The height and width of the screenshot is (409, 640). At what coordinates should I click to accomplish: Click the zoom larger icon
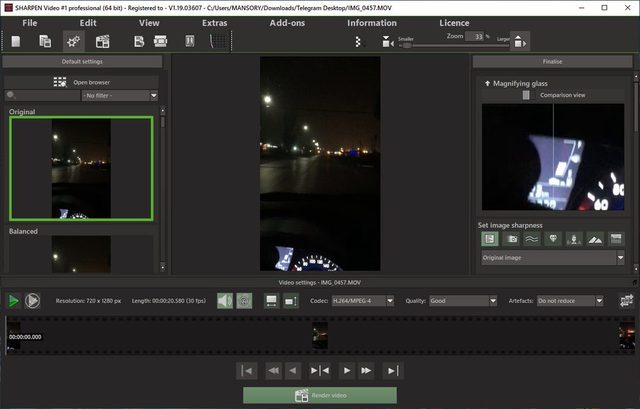tap(520, 41)
